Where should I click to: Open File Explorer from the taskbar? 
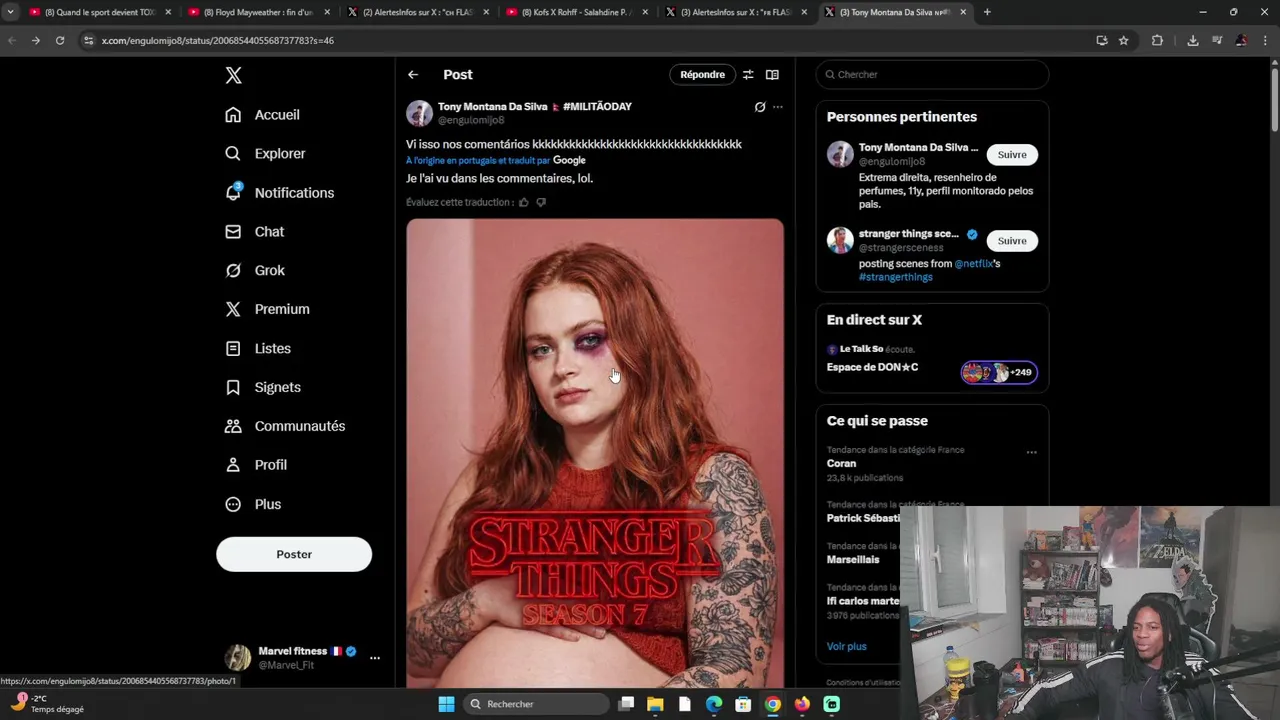(655, 704)
